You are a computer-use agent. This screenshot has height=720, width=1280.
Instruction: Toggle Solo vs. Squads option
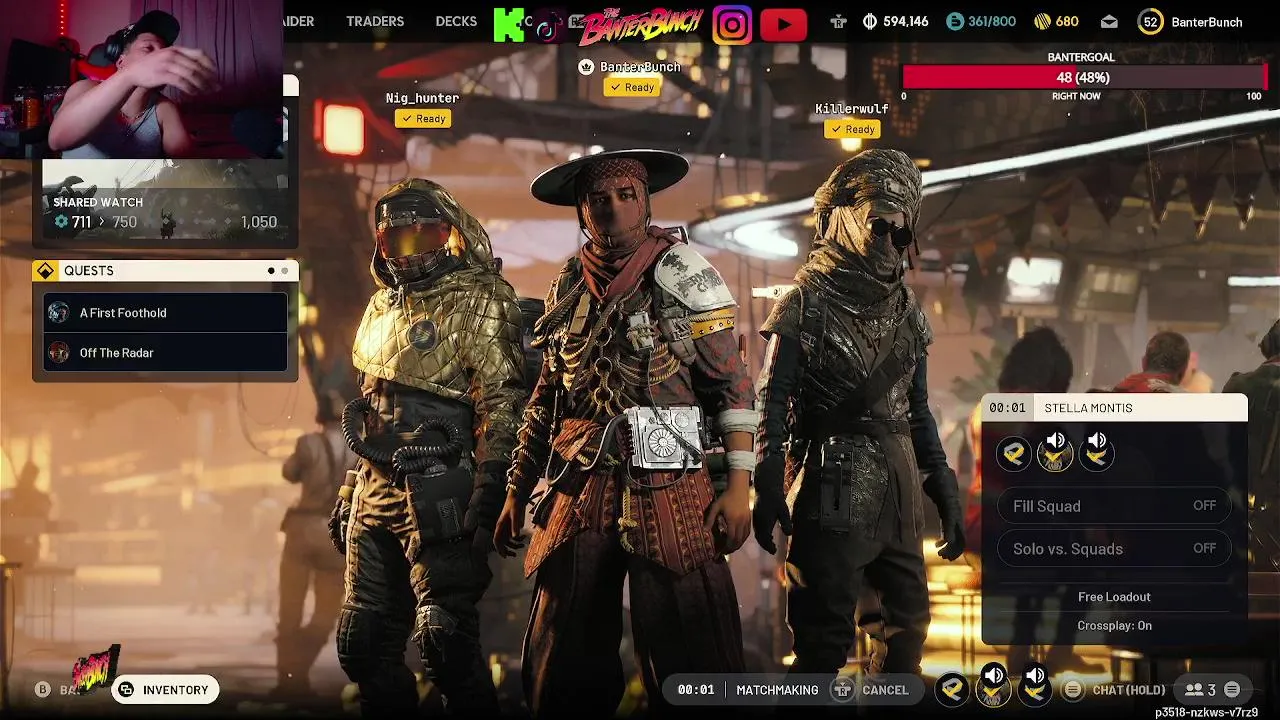[x=1114, y=548]
